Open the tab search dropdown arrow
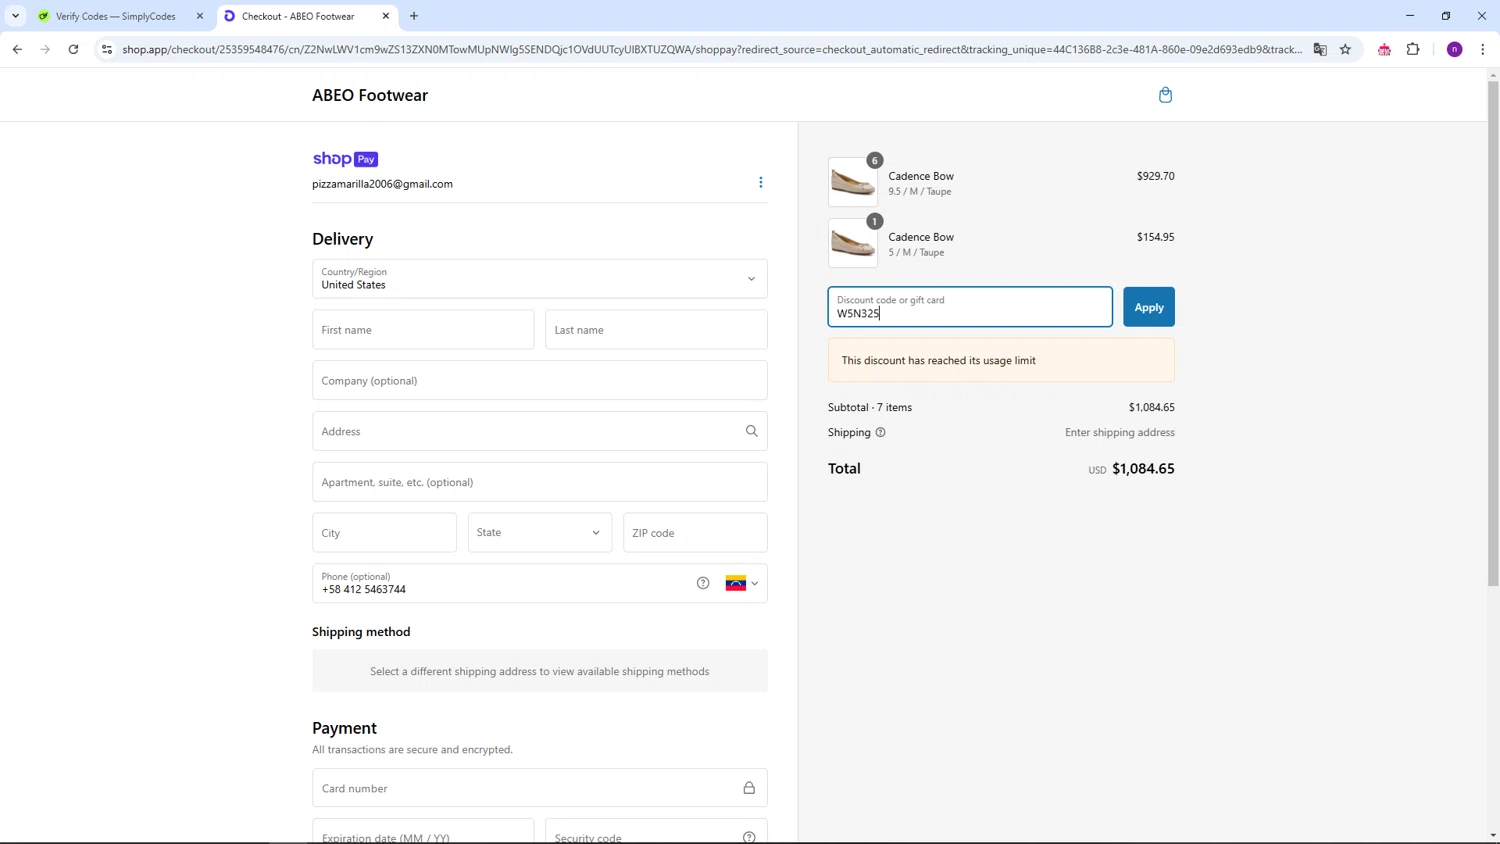 coord(15,16)
